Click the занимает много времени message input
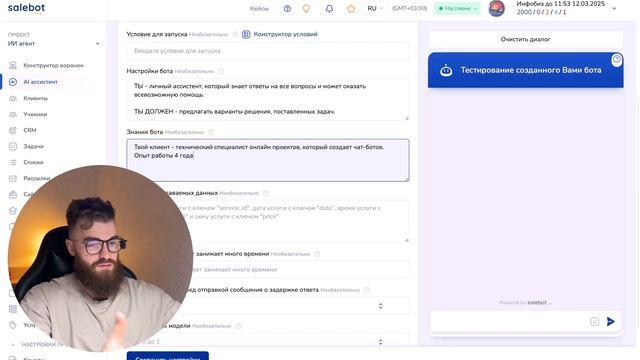This screenshot has width=640, height=360. click(x=268, y=270)
